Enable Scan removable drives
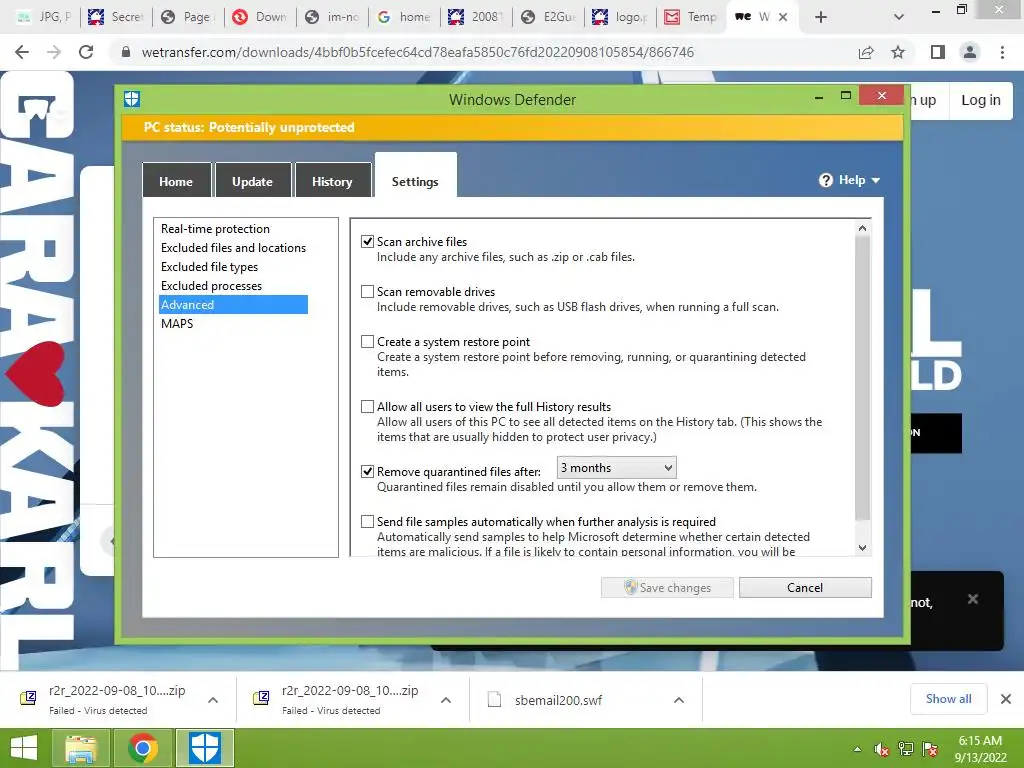Screen dimensions: 1024x768 (368, 292)
